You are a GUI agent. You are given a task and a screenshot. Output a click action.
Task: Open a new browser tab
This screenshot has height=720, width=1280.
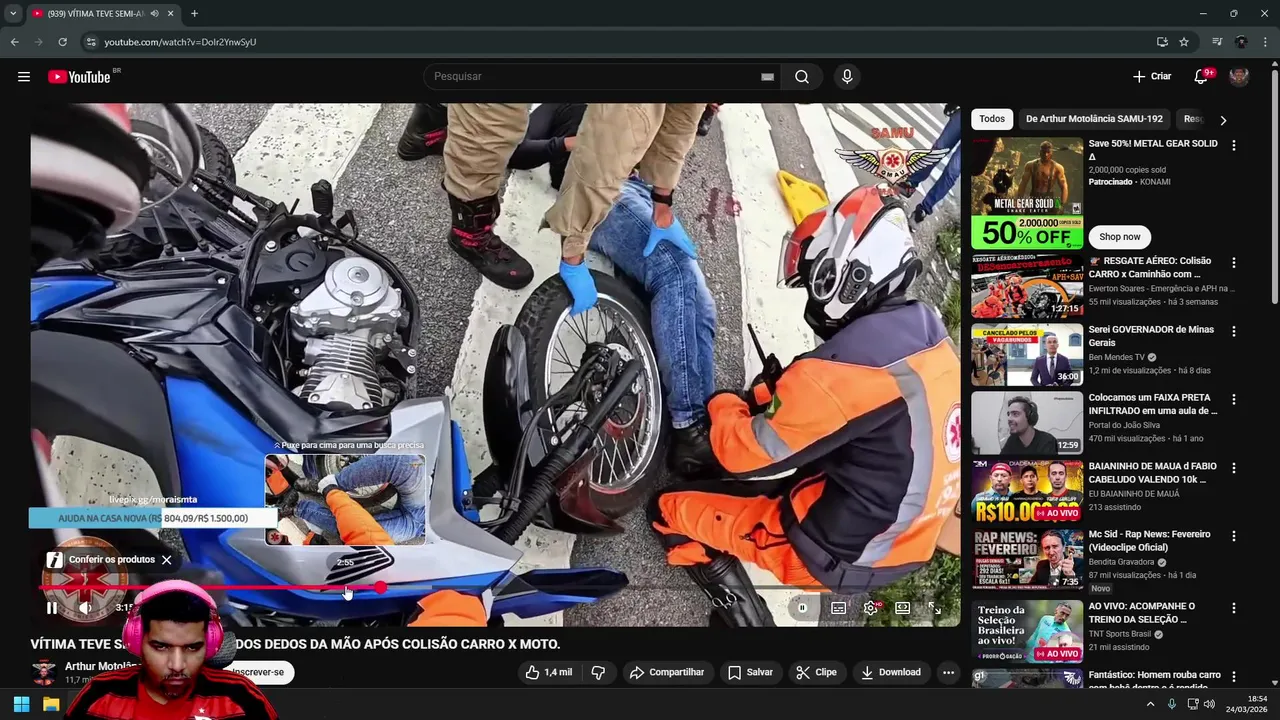coord(194,14)
